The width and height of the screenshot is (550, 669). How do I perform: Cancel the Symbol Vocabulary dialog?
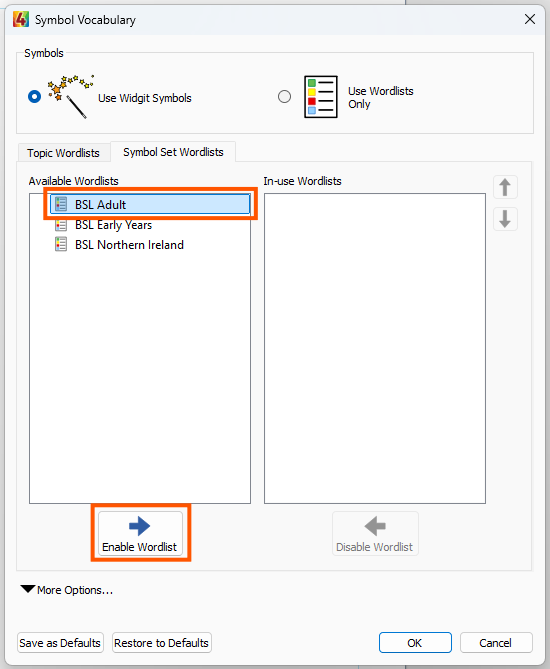[496, 643]
